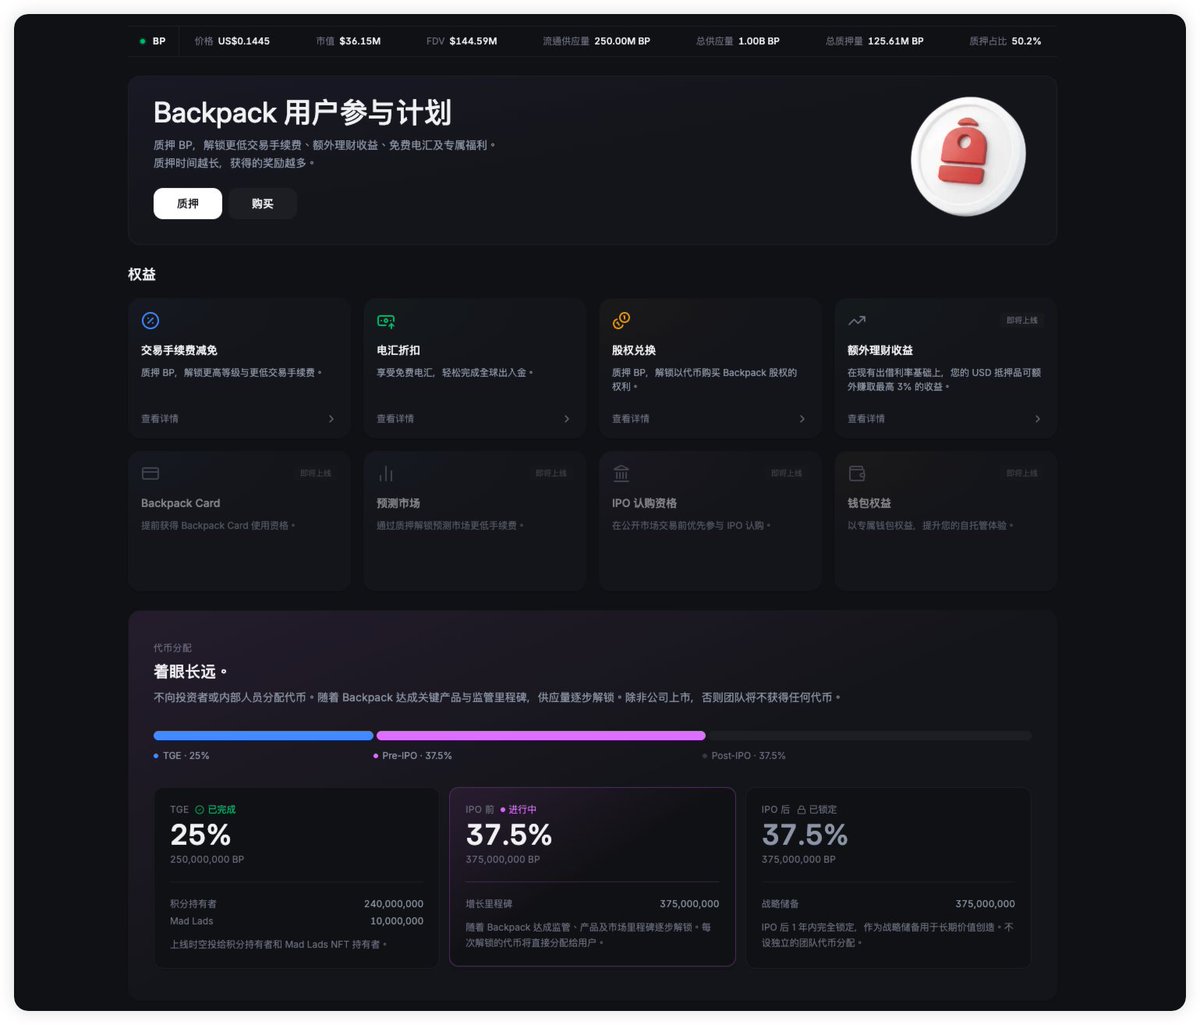1200x1025 pixels.
Task: Click the purple Pre-IPO progress bar segment
Action: coord(541,736)
